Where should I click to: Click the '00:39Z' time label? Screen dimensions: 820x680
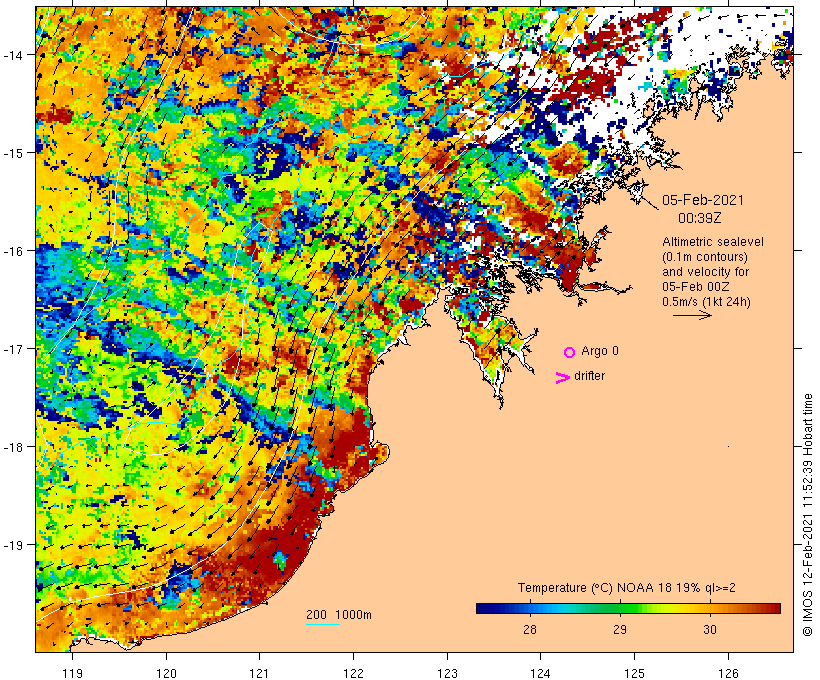pos(699,218)
